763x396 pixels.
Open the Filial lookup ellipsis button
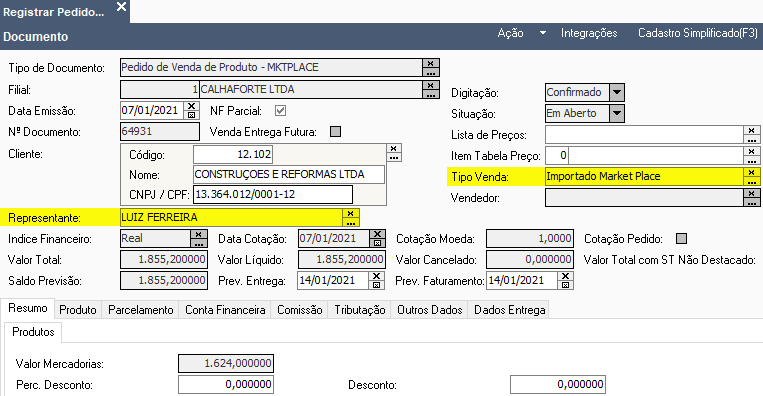tap(431, 94)
